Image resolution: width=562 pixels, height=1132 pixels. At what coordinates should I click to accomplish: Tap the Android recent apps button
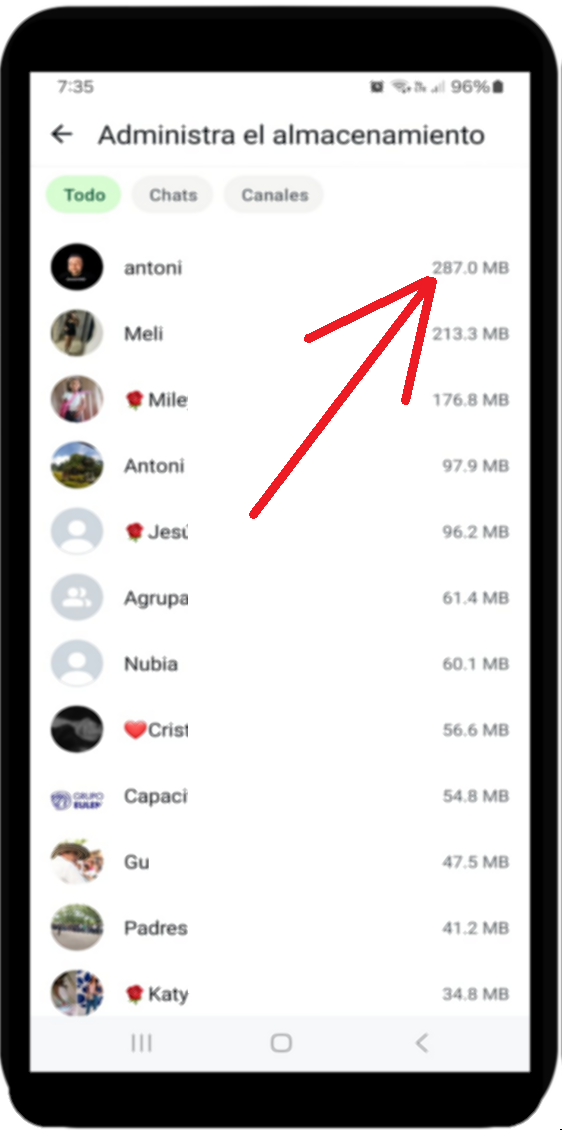(x=141, y=1042)
